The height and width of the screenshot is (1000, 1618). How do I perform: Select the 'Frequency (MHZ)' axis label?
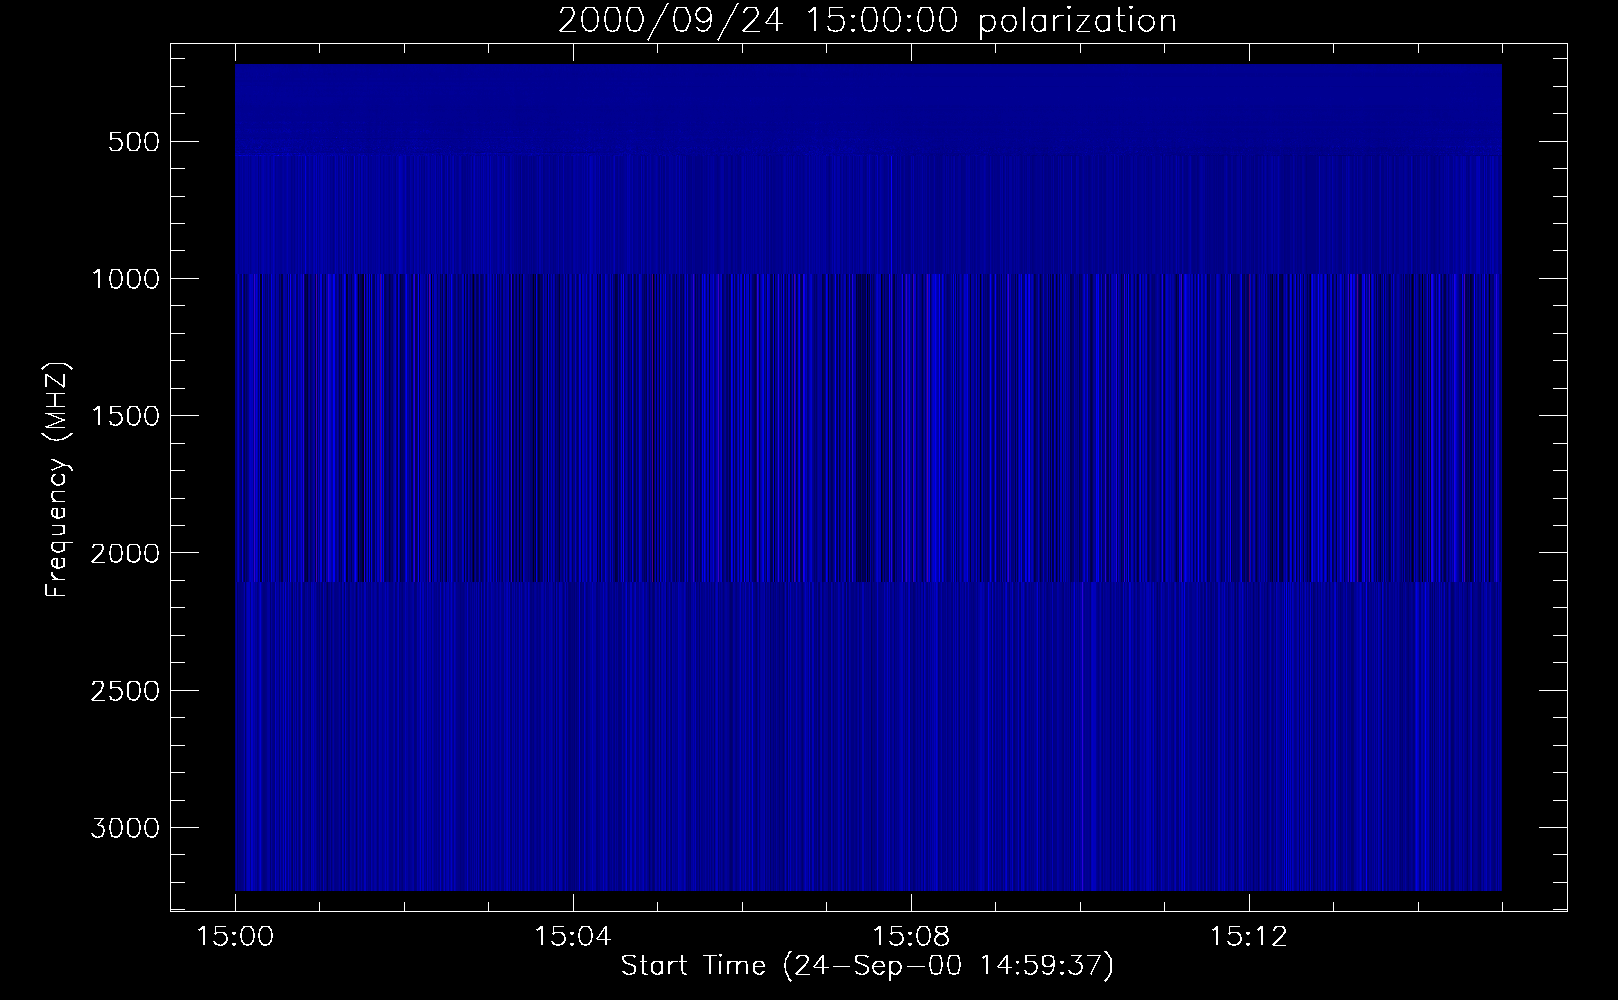coord(57,480)
